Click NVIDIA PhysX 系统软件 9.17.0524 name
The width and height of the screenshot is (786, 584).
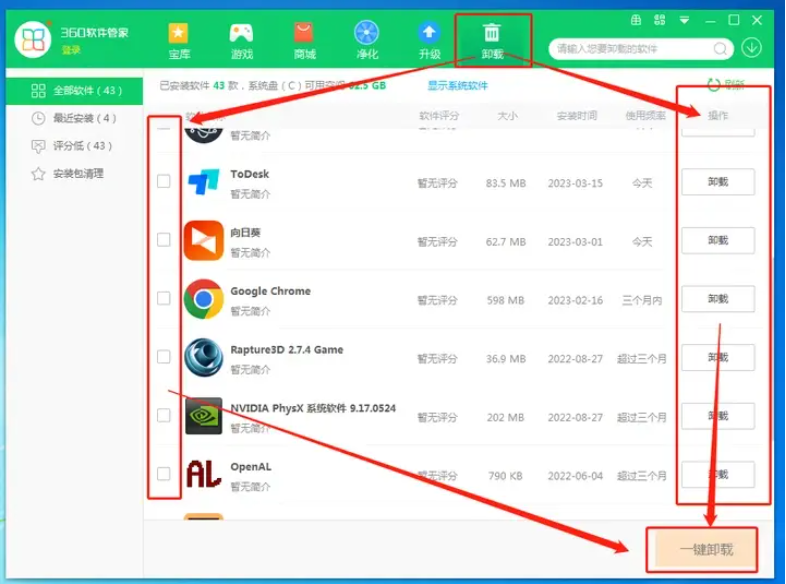pyautogui.click(x=313, y=408)
